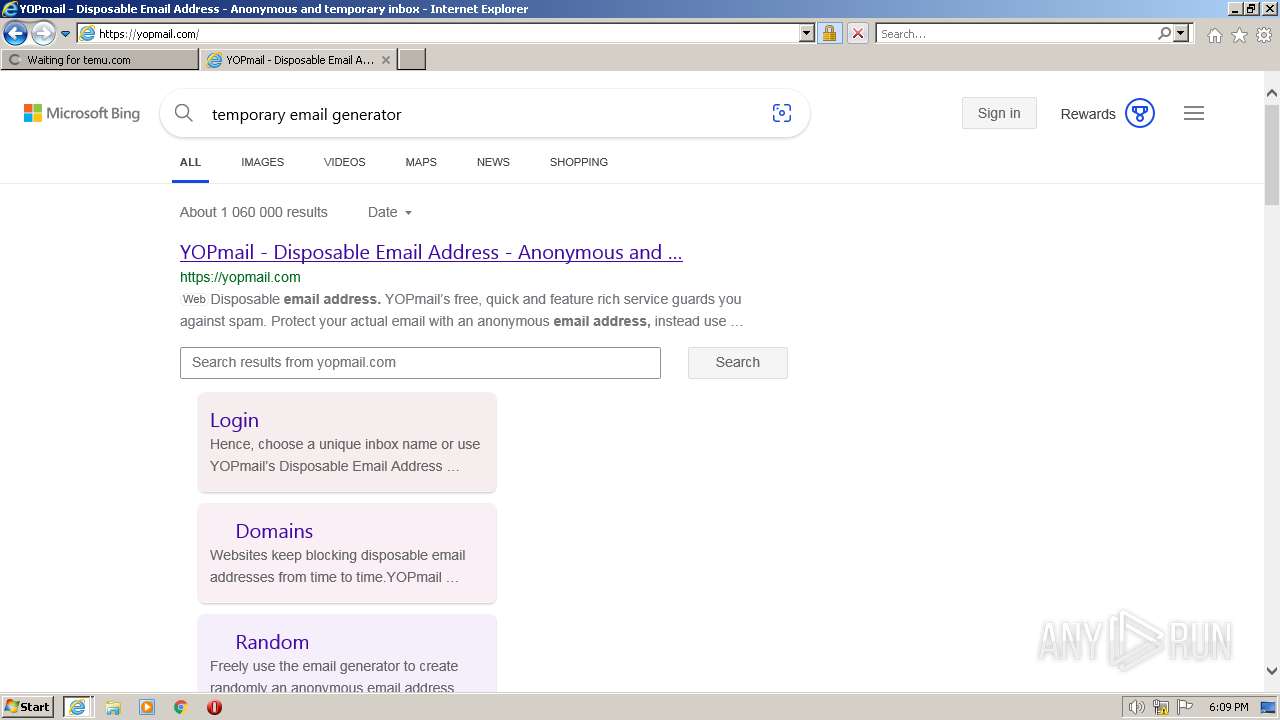The image size is (1280, 720).
Task: Click the Bing search magnifier icon
Action: pos(184,114)
